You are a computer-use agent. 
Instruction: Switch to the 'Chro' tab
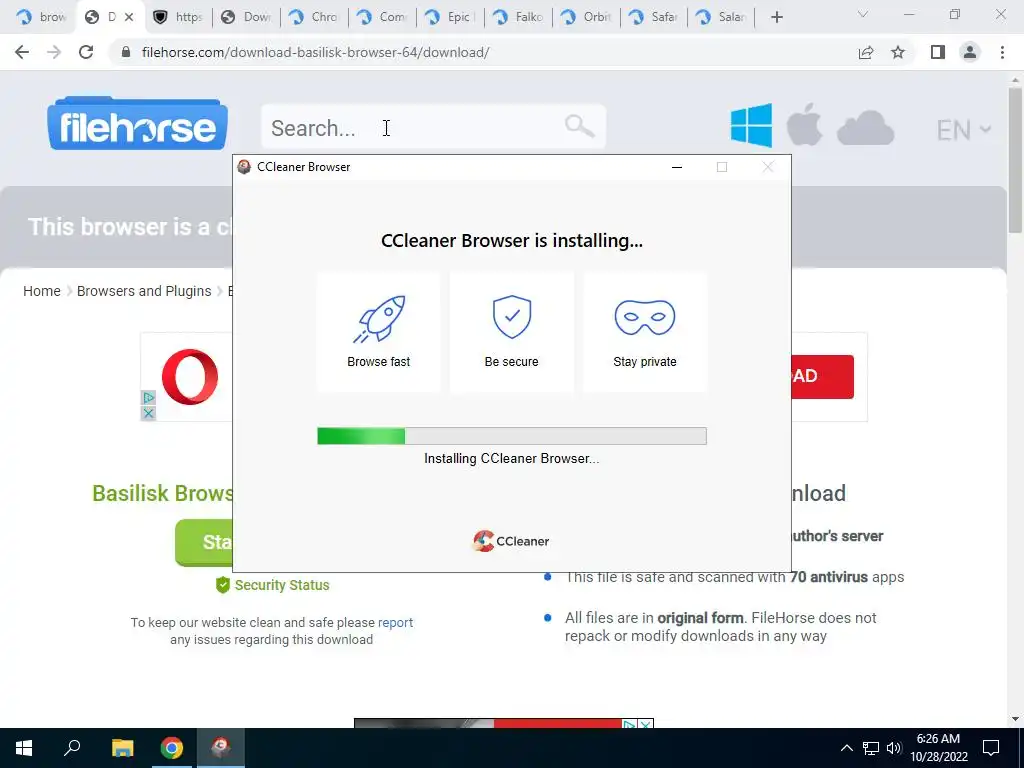click(x=314, y=17)
